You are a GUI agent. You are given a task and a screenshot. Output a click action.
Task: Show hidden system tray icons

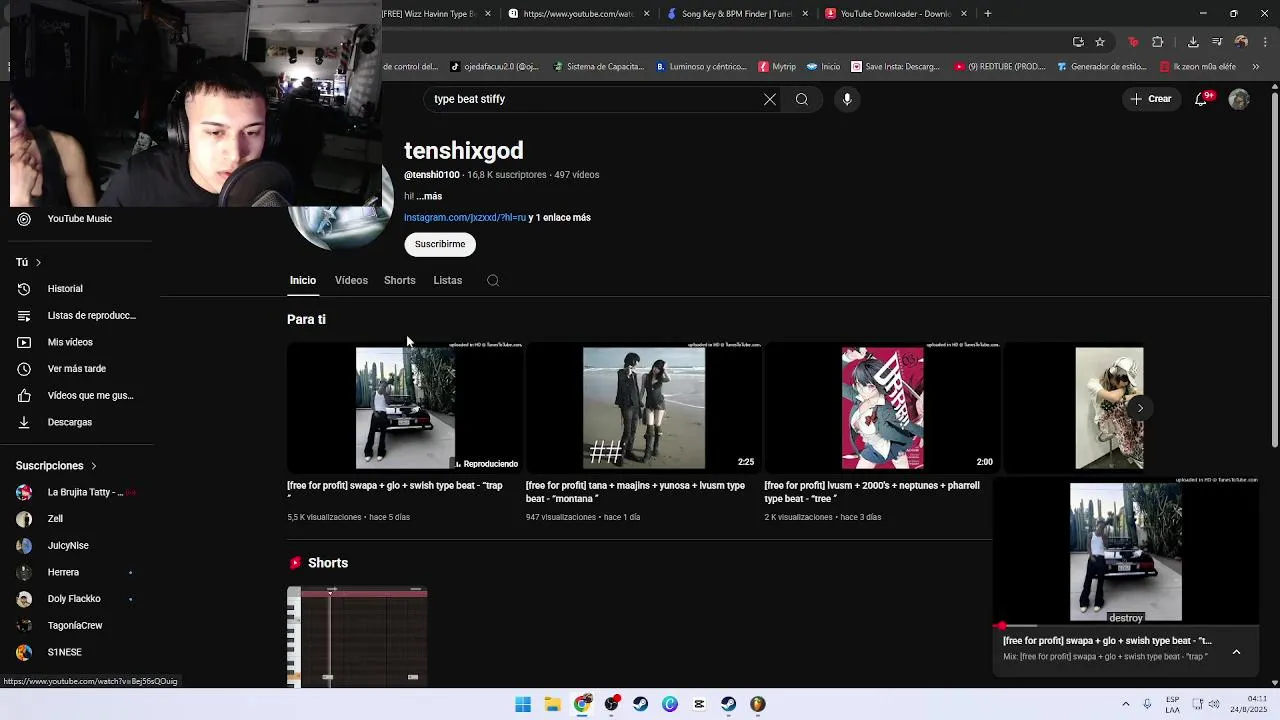pyautogui.click(x=1125, y=704)
